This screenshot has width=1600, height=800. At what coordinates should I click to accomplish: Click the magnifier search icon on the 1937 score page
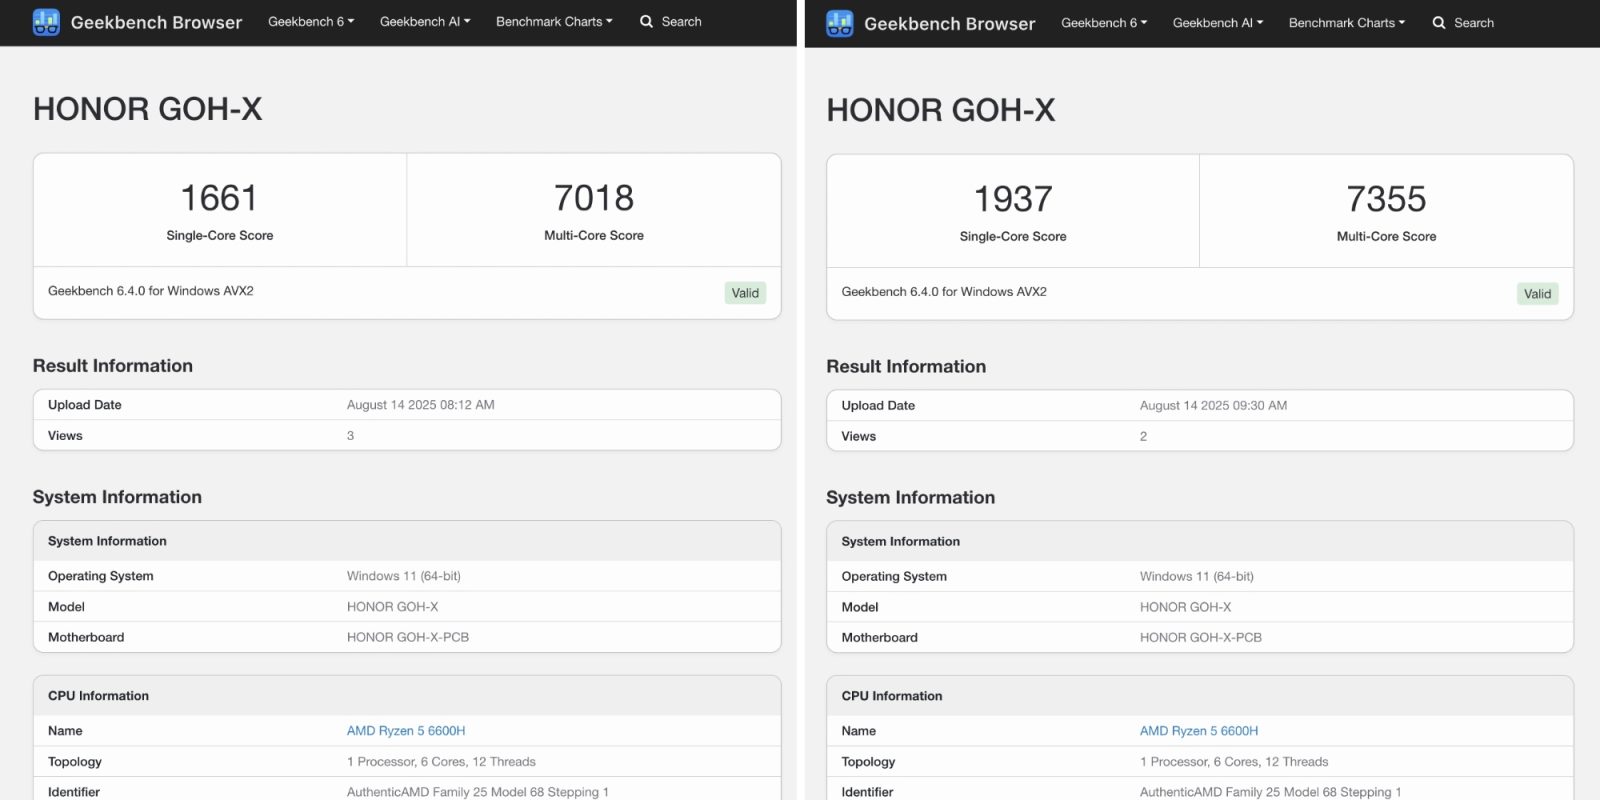1439,22
